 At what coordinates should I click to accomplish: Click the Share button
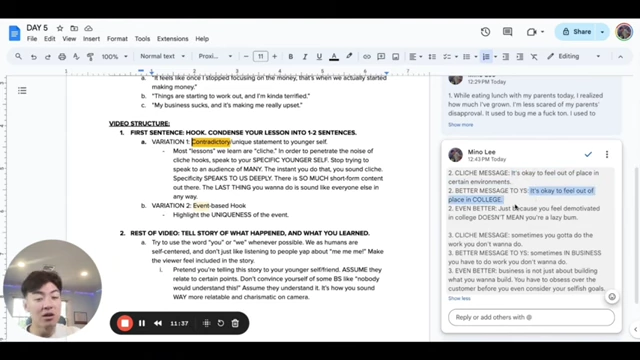(x=577, y=32)
